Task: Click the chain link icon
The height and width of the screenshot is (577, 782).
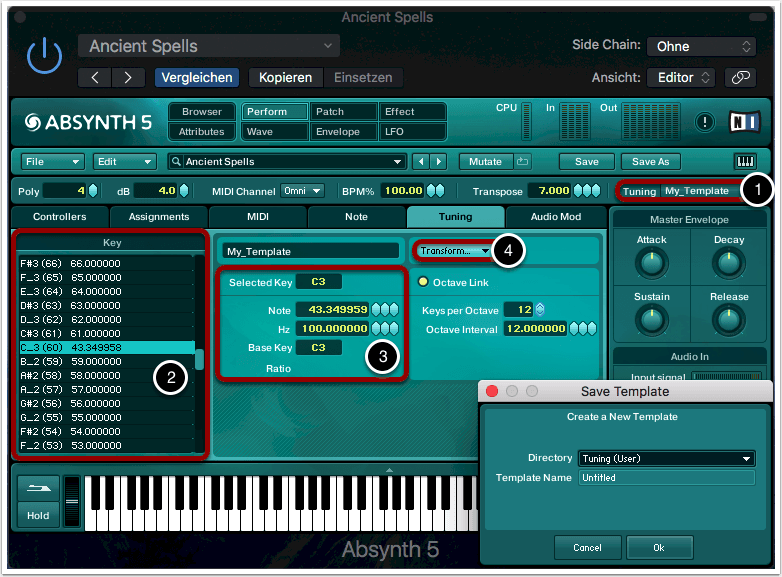Action: [740, 77]
